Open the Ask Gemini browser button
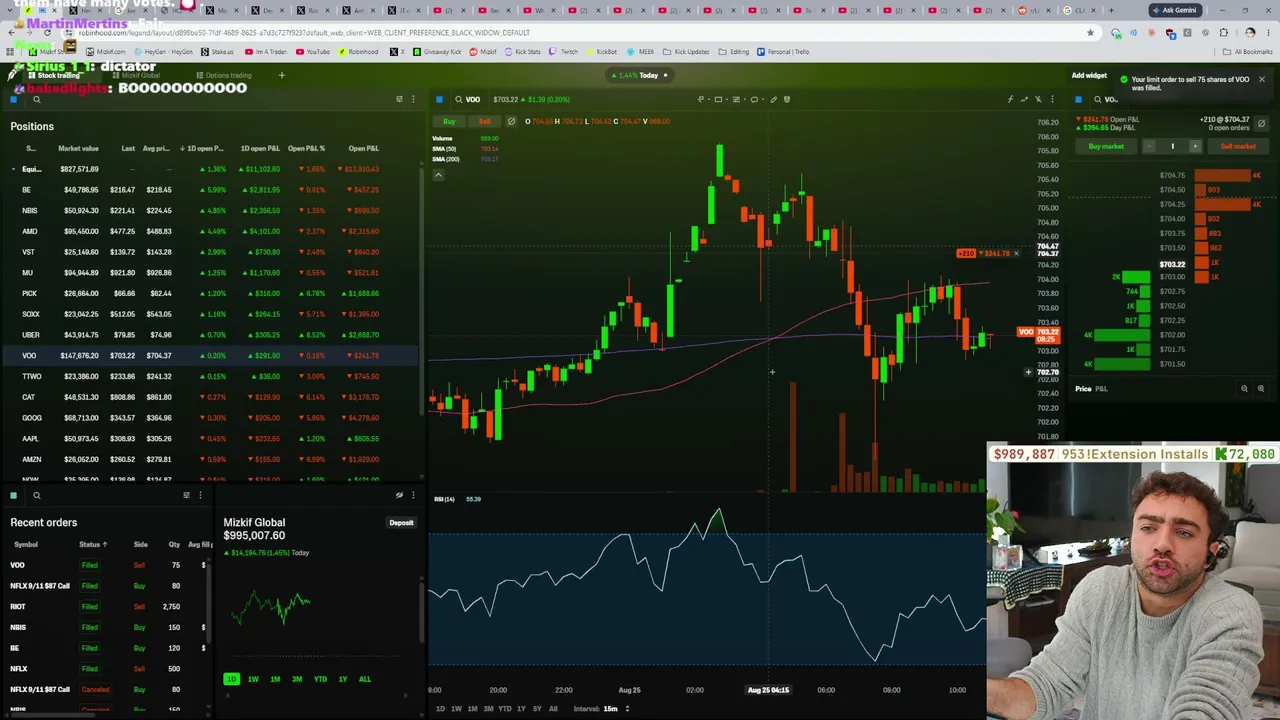Screen dimensions: 1280x720 (x=1174, y=10)
